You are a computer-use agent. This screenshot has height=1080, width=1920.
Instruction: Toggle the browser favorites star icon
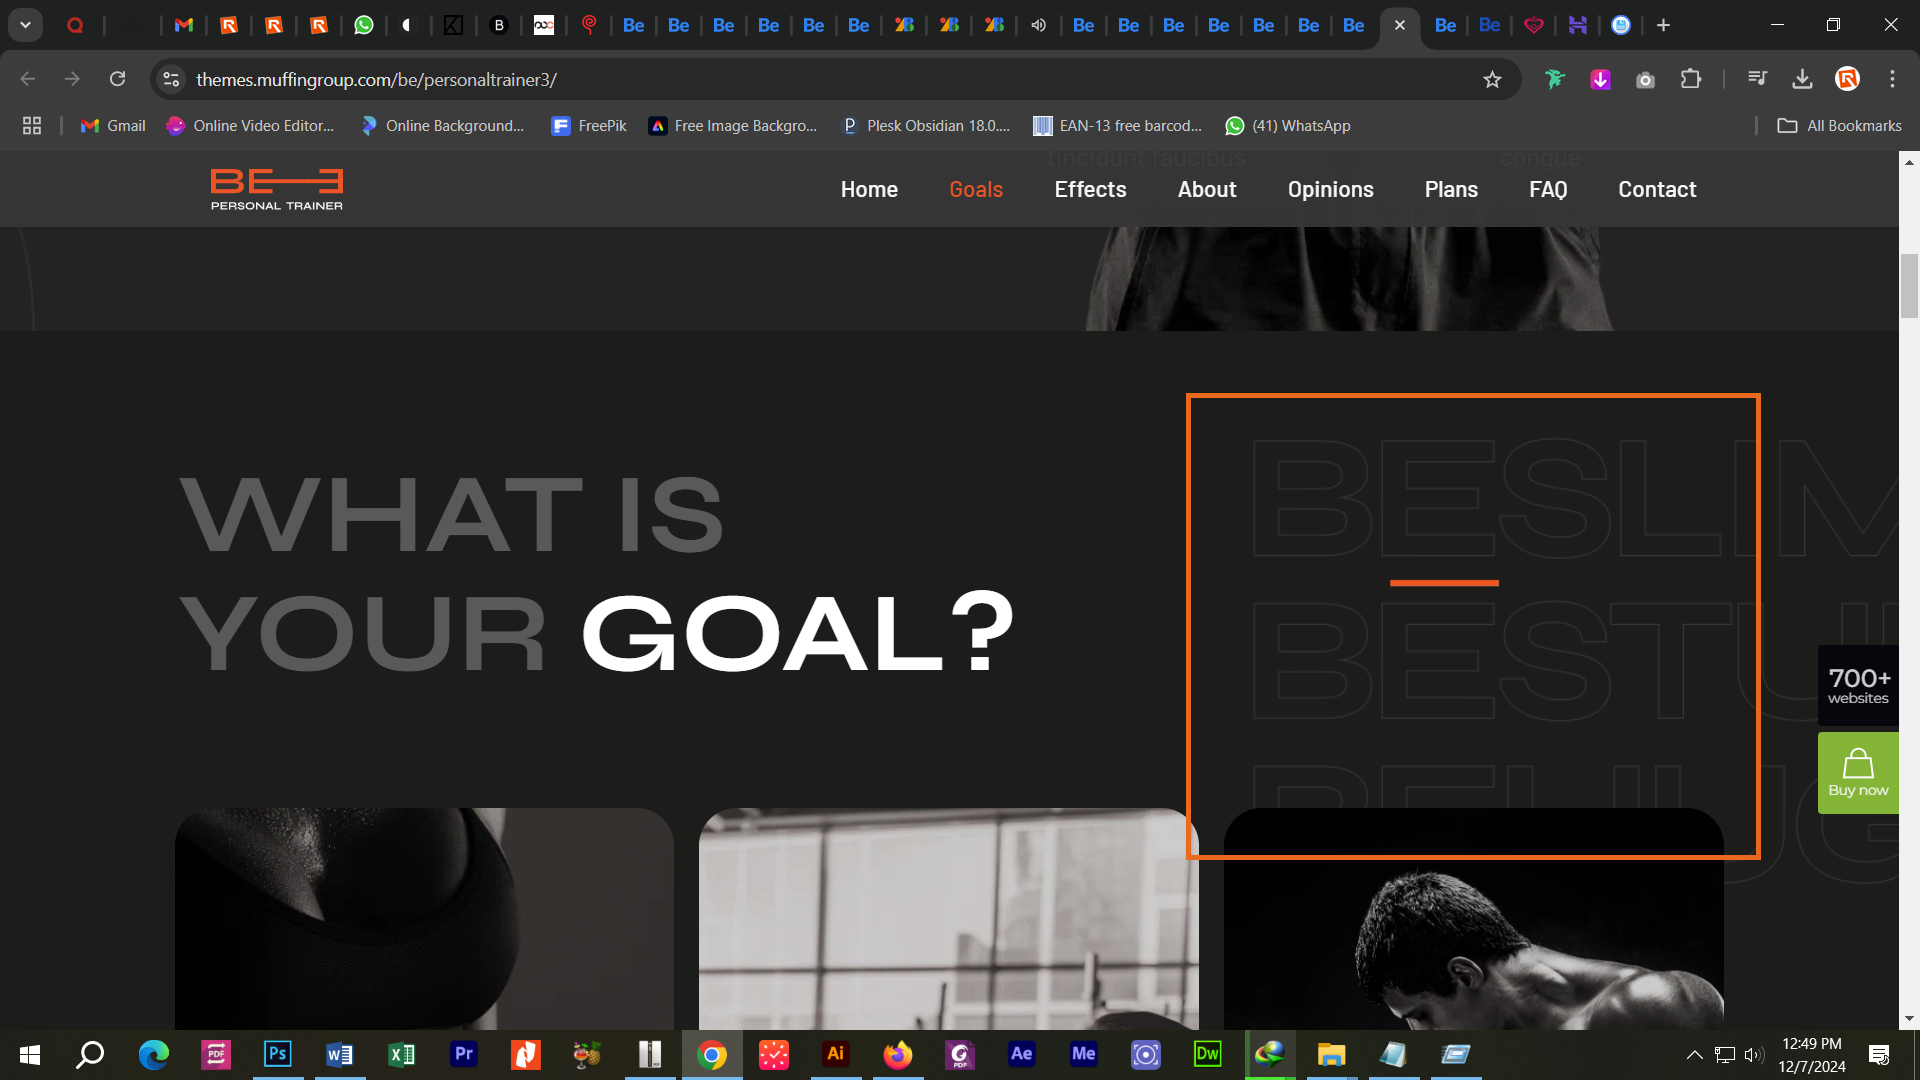tap(1491, 79)
